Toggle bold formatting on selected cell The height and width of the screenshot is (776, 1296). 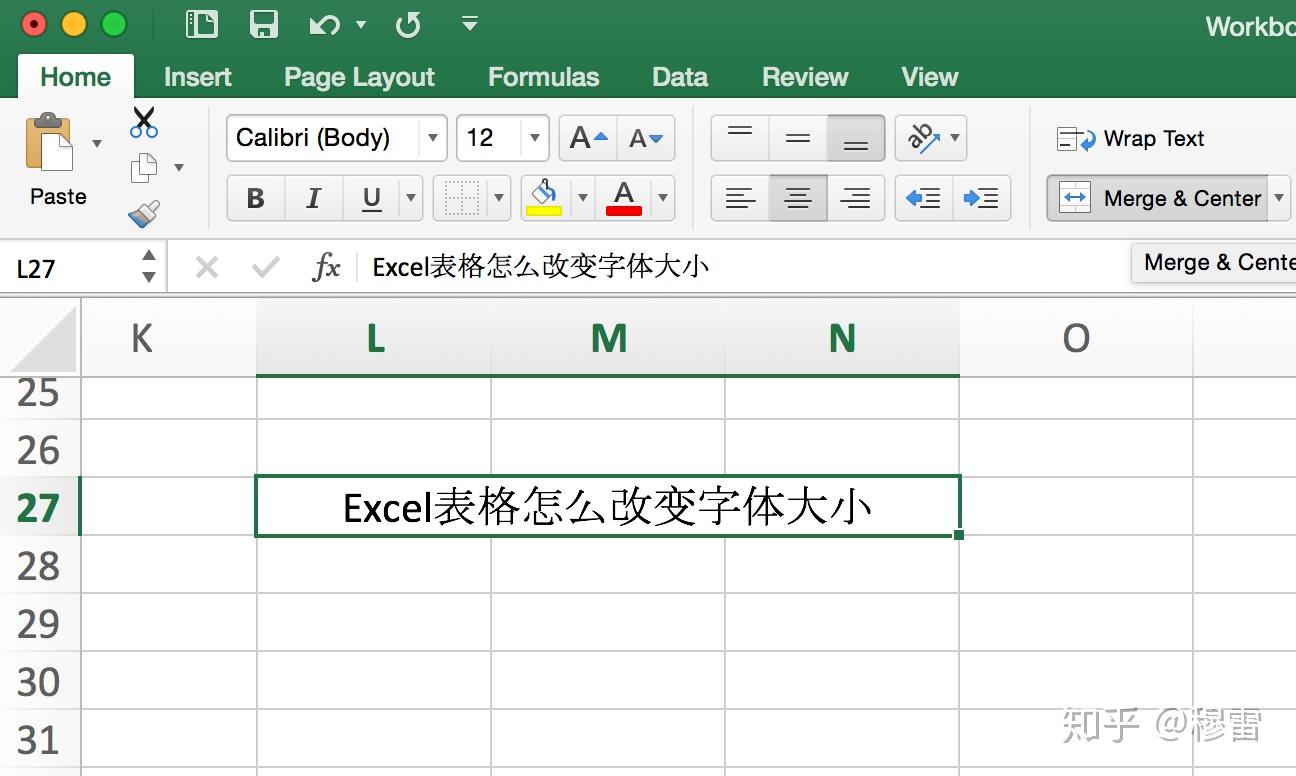255,197
